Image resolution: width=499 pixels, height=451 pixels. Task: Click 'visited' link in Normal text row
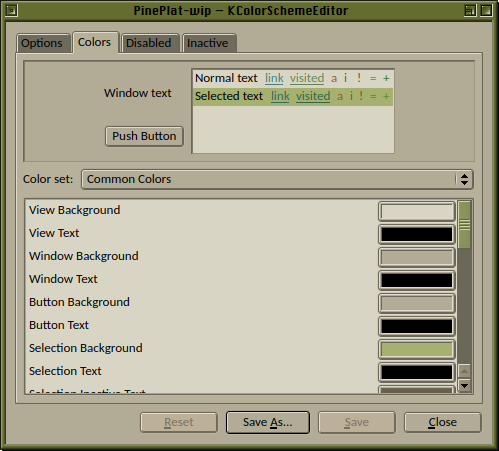pyautogui.click(x=307, y=78)
